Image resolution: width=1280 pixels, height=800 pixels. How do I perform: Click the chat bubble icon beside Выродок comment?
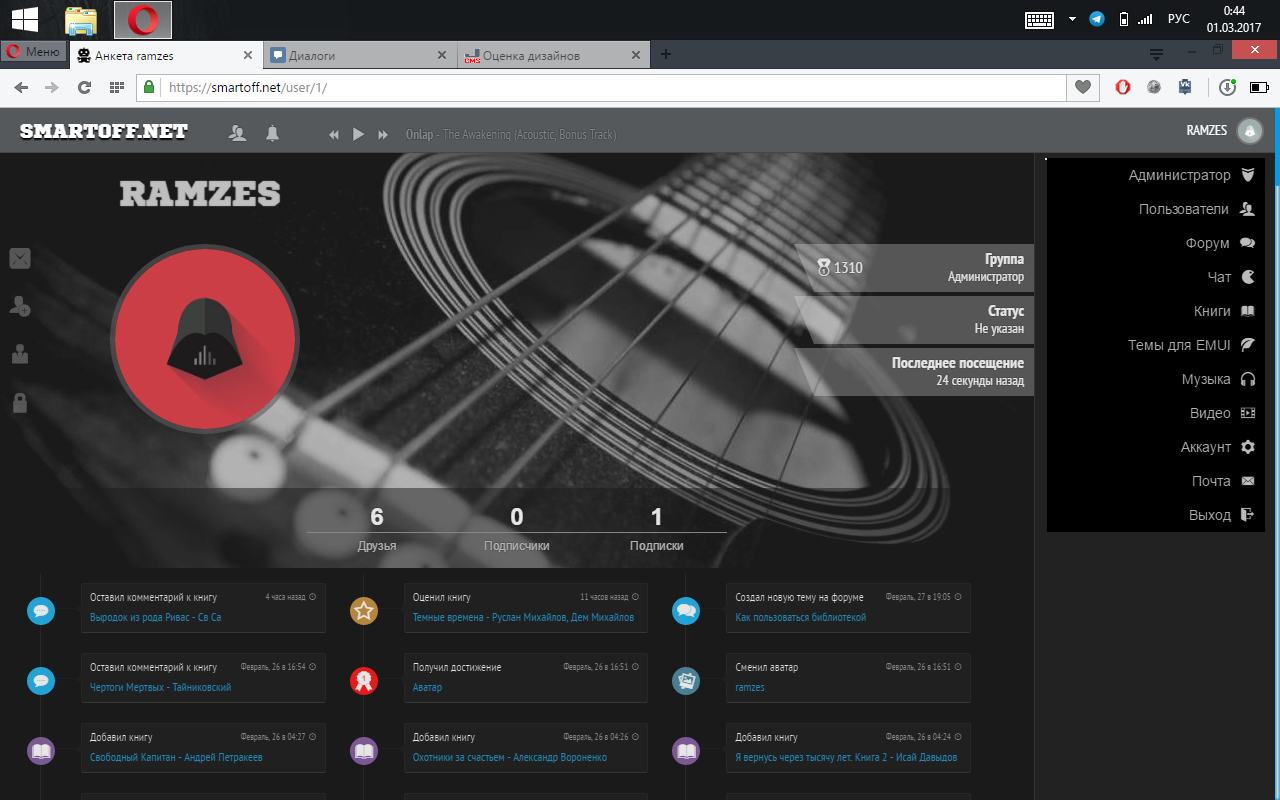[x=41, y=611]
